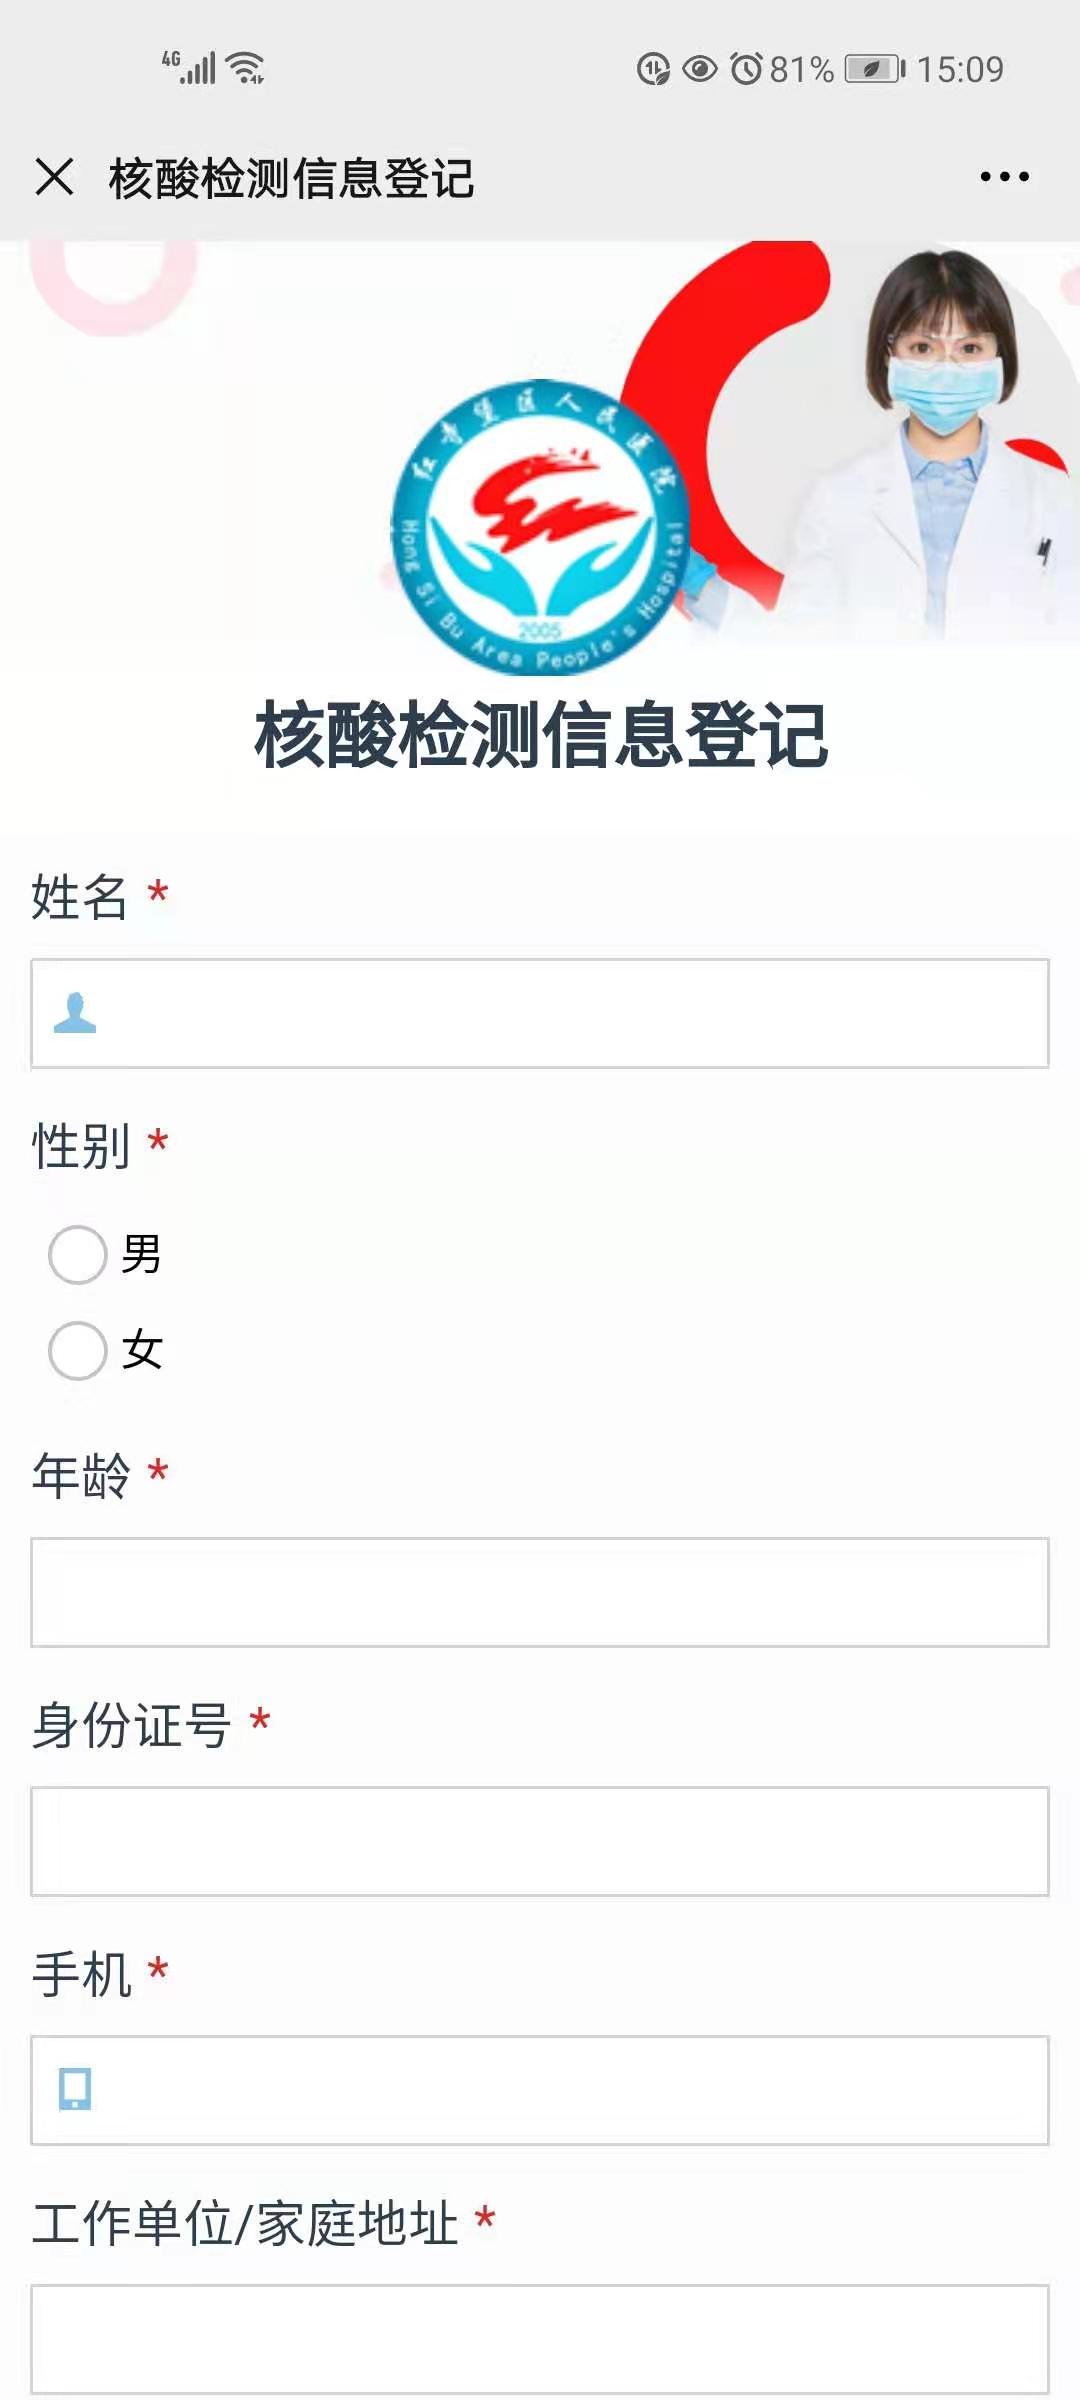Image resolution: width=1080 pixels, height=2400 pixels.
Task: Select the 女 (female) radio button
Action: click(x=78, y=1350)
